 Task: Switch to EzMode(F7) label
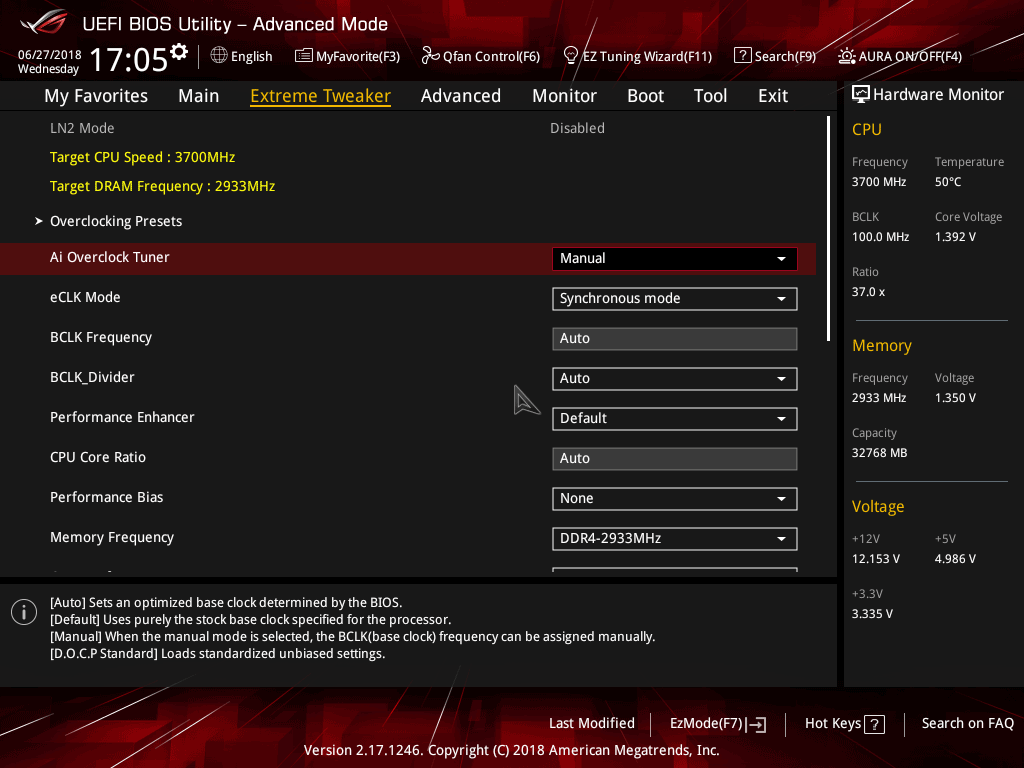[707, 724]
